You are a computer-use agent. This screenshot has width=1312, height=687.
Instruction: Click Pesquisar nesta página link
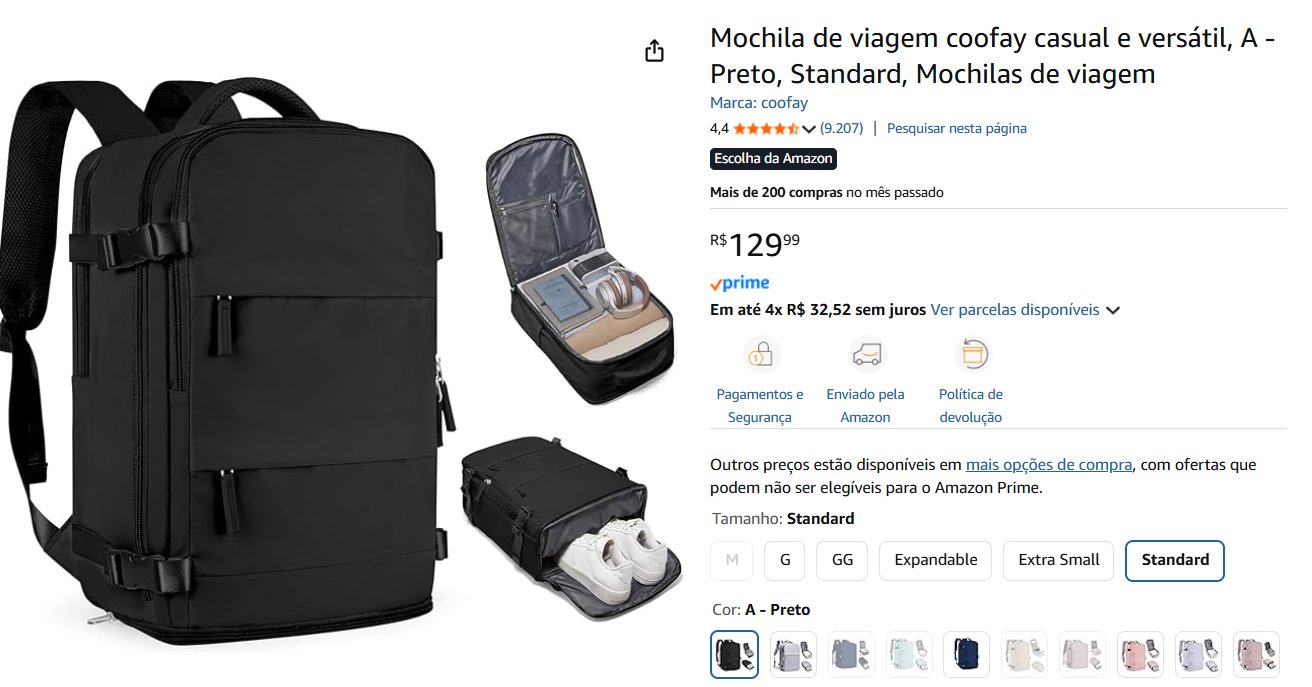957,128
